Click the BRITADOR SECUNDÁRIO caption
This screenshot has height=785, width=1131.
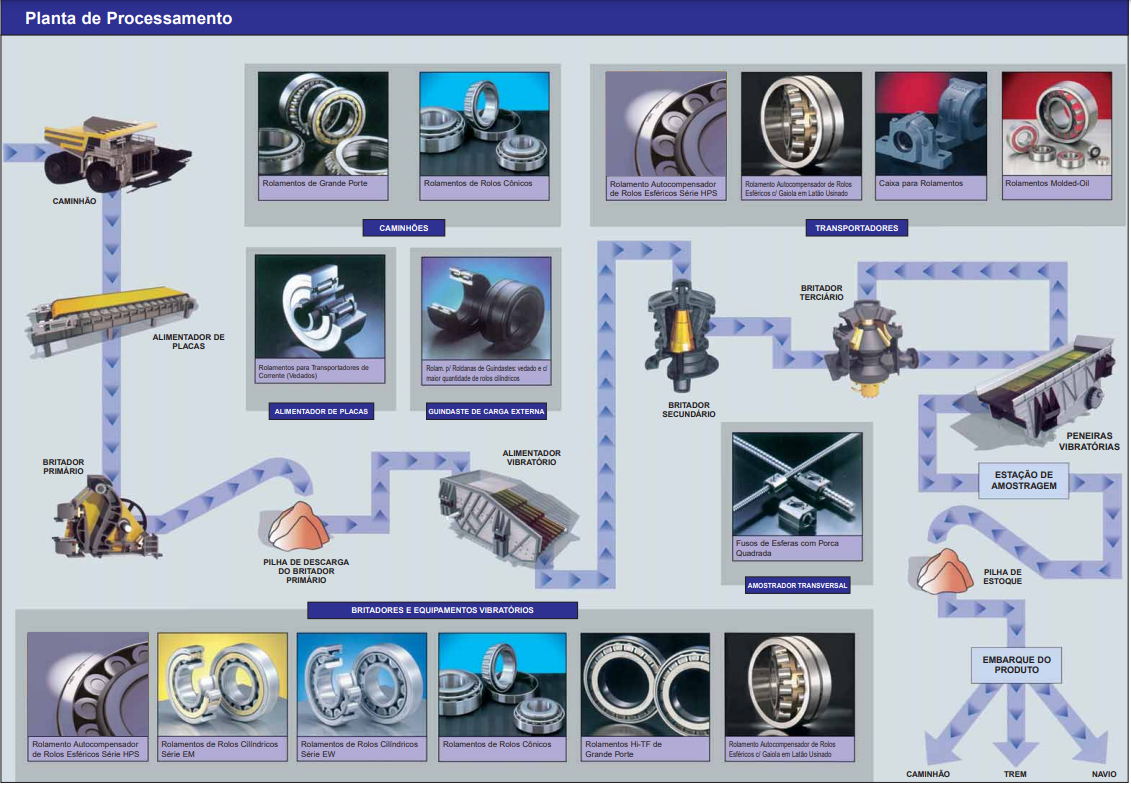(689, 410)
